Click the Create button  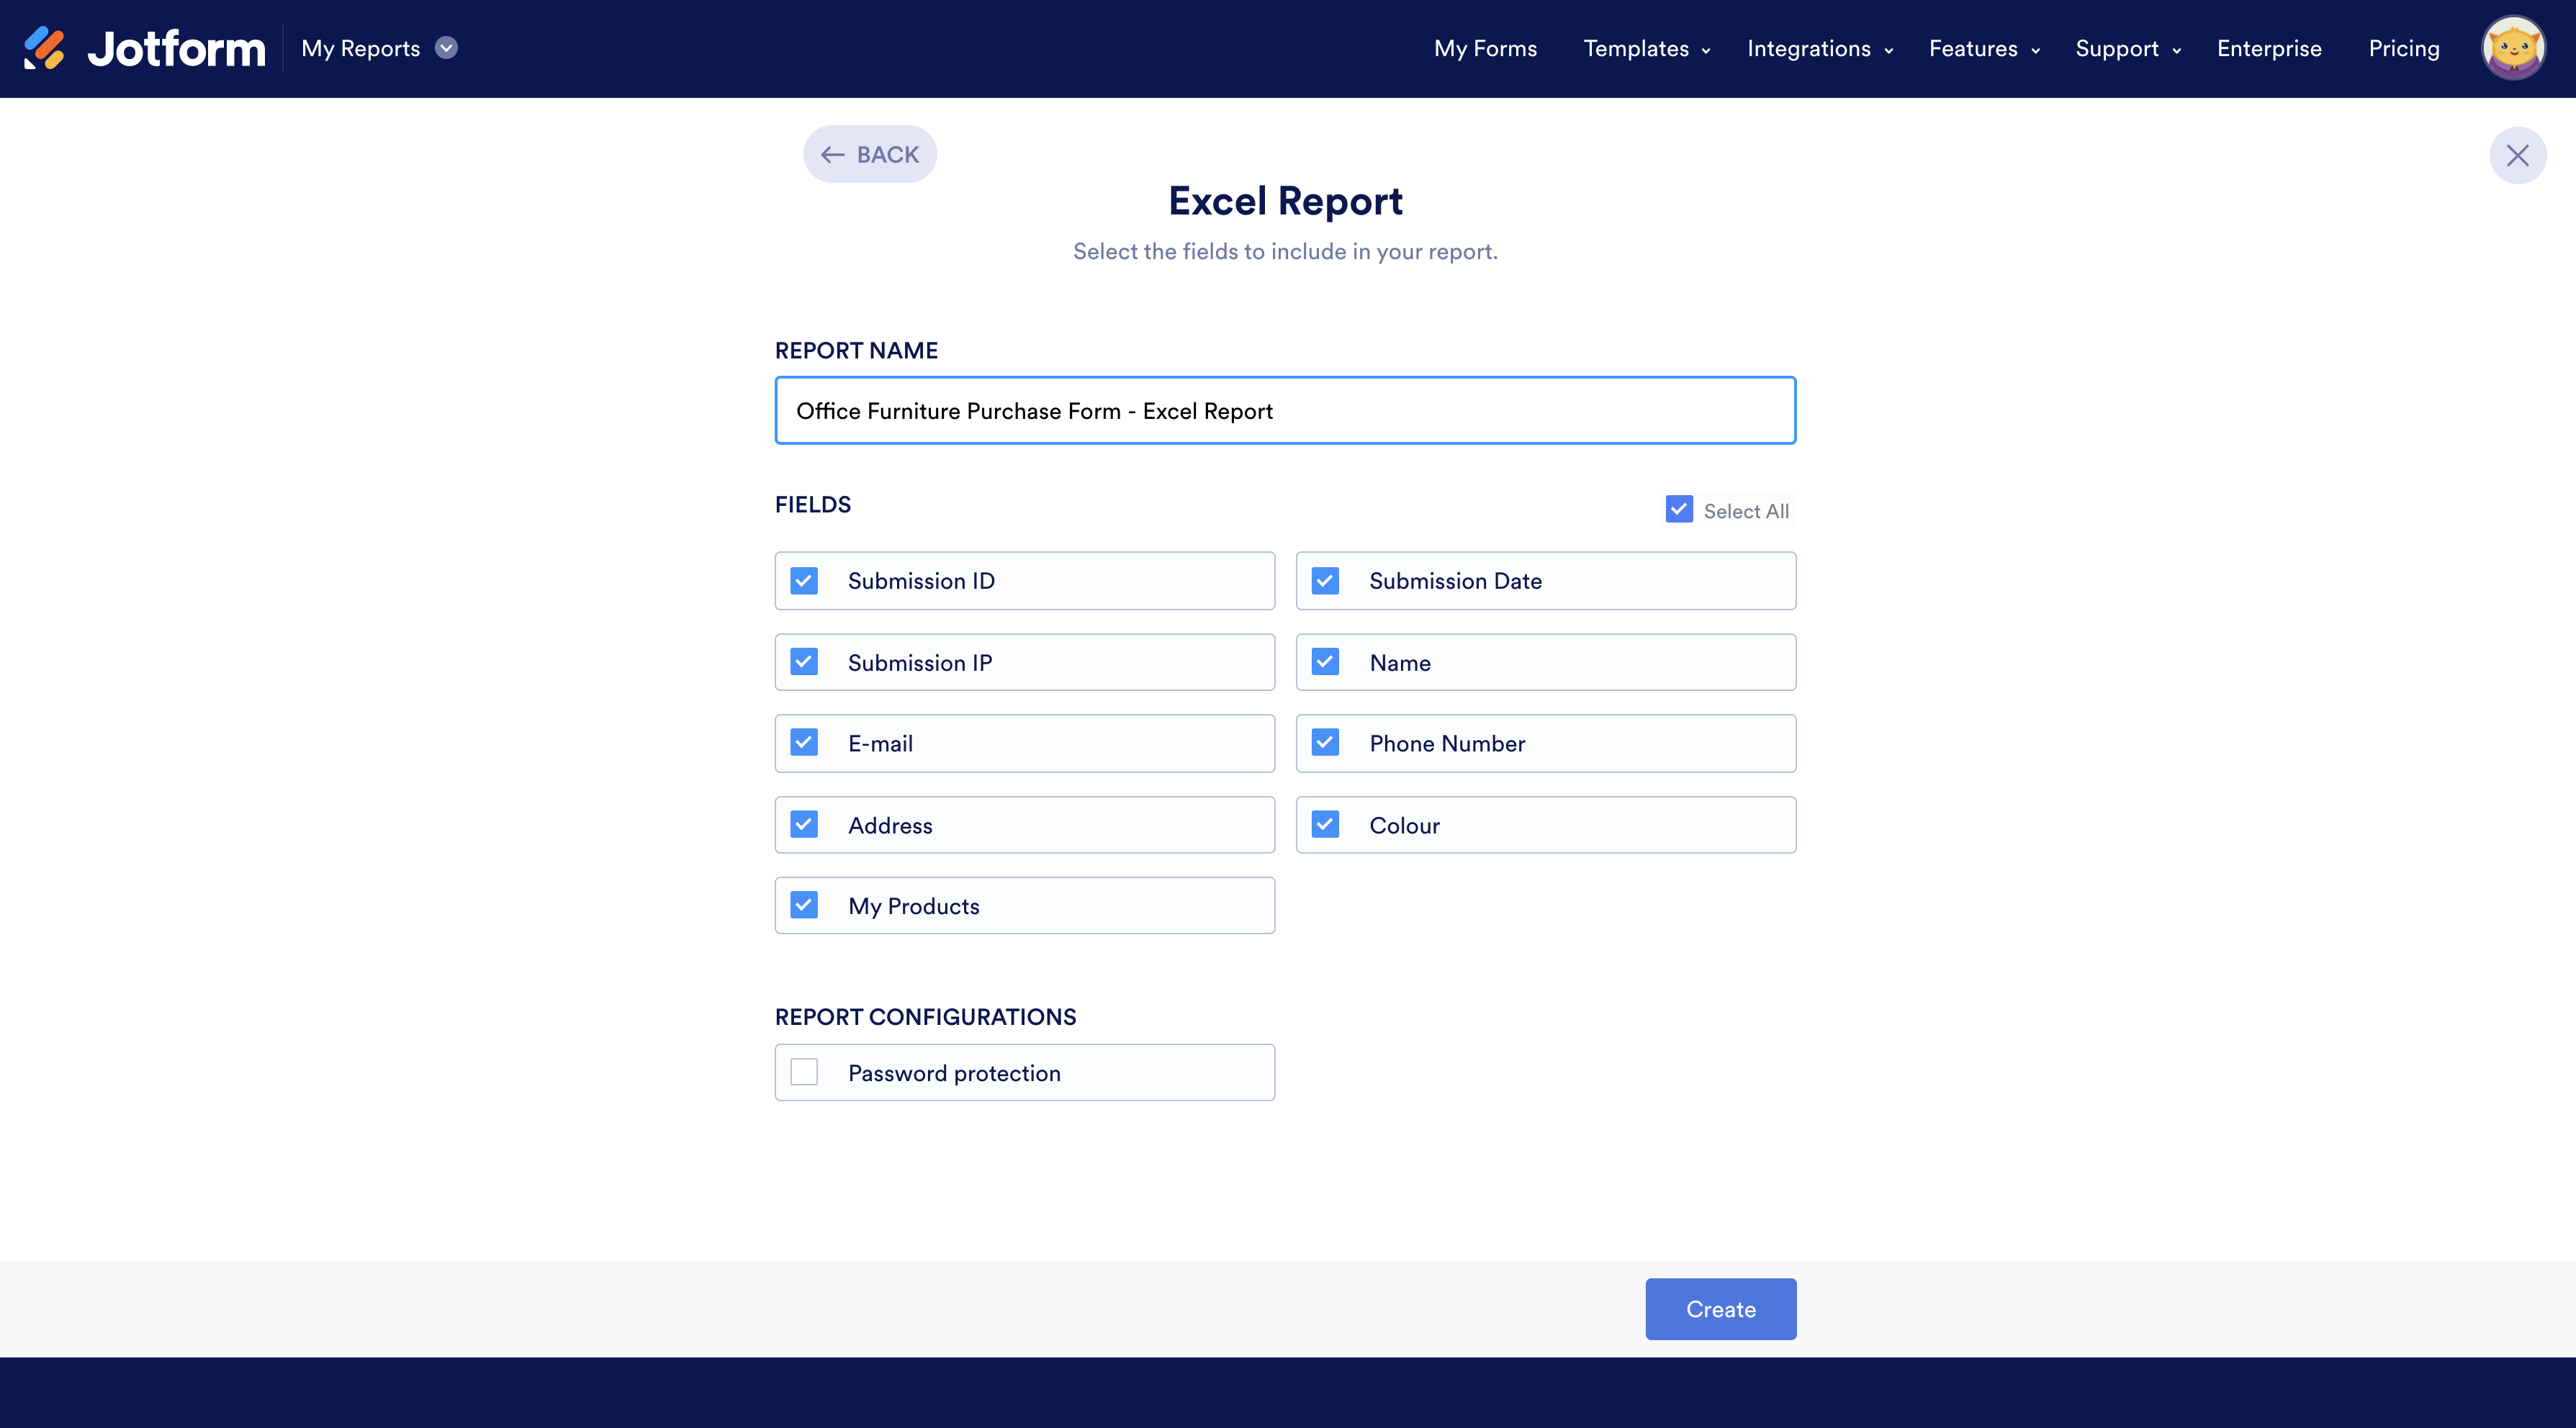[x=1720, y=1308]
